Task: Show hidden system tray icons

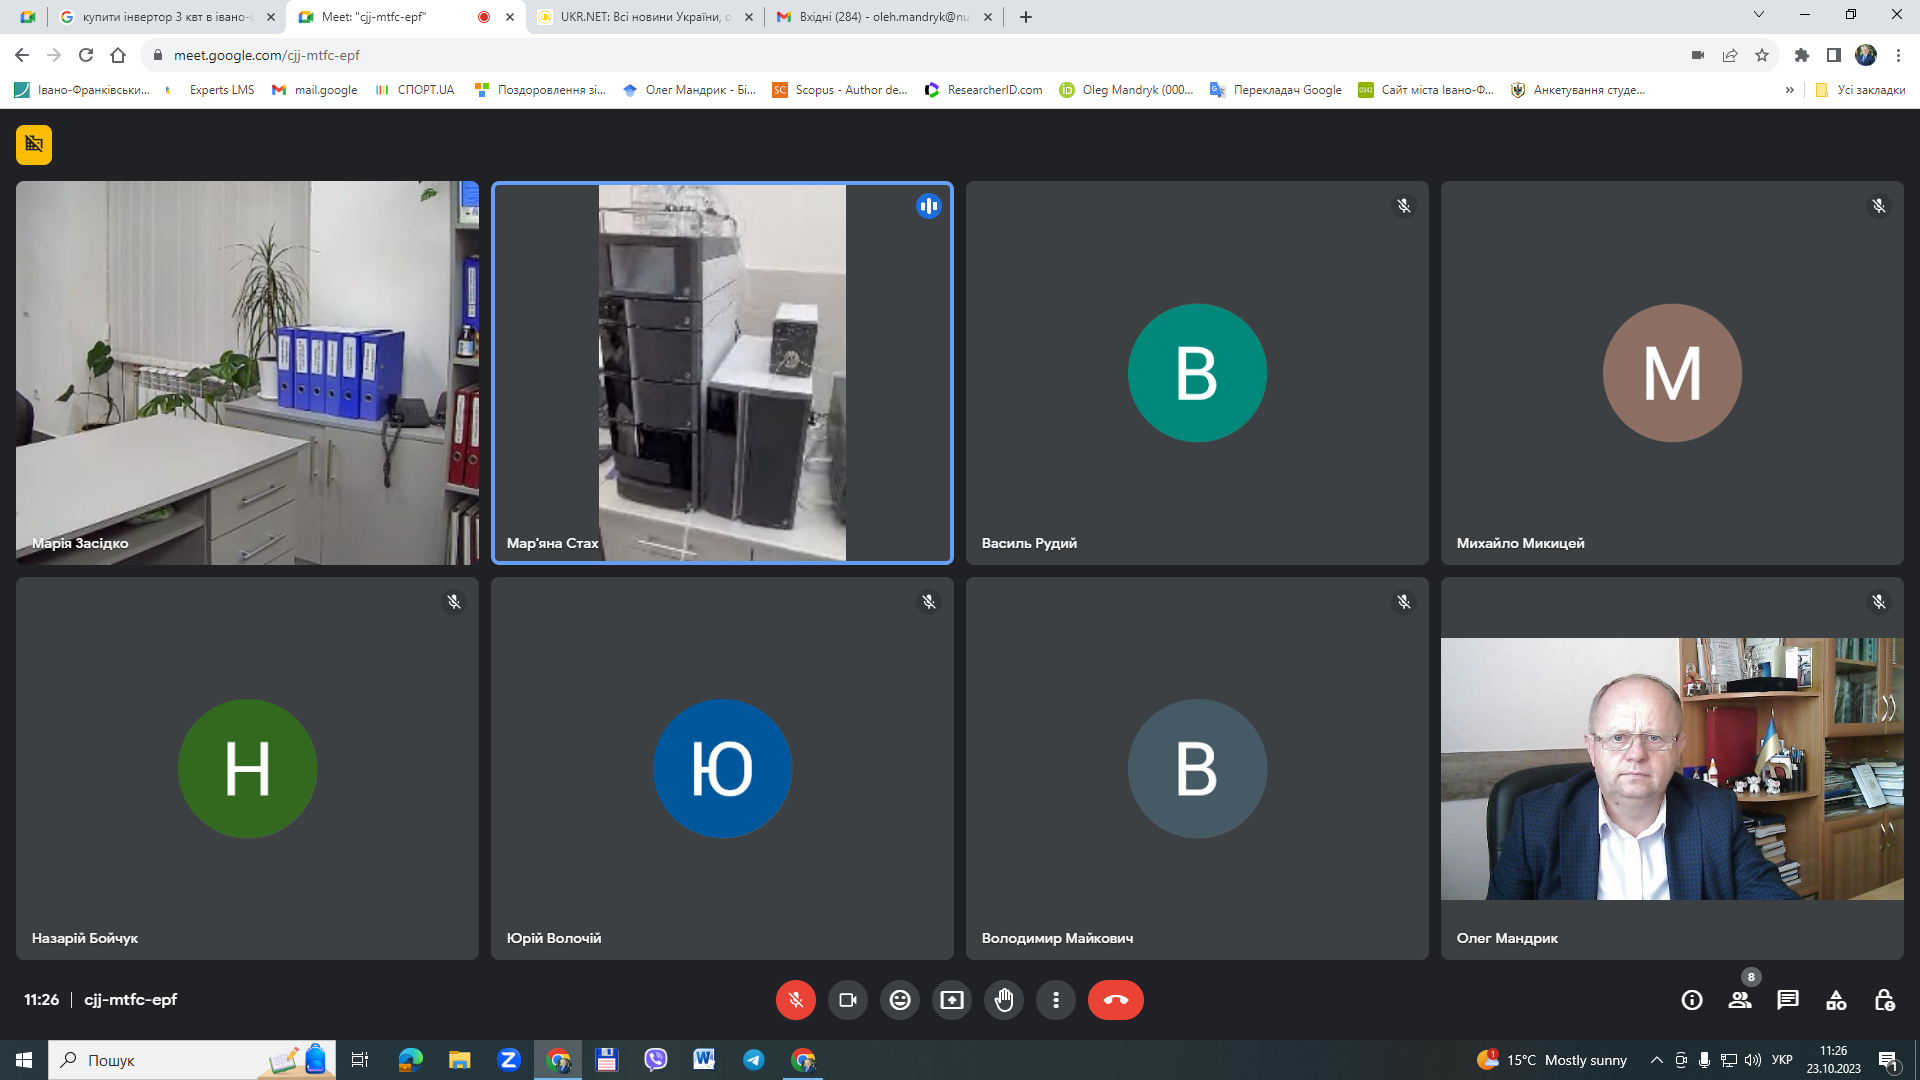Action: [1657, 1060]
